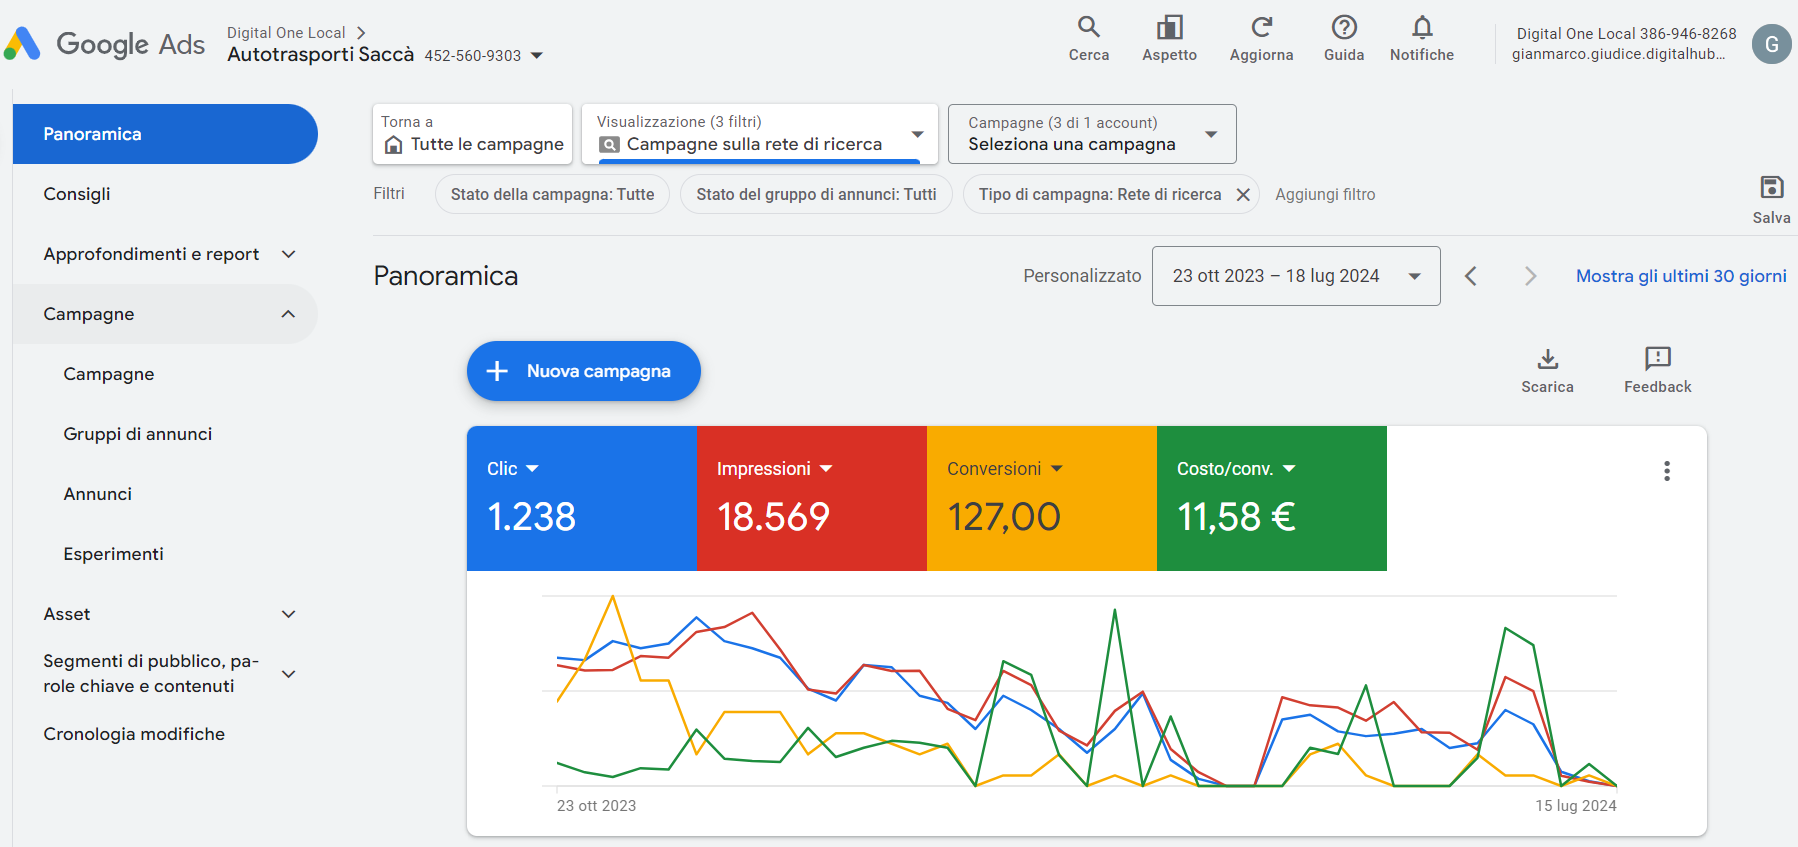The image size is (1798, 847).
Task: Remove the Tipo di campagna filter
Action: tap(1243, 195)
